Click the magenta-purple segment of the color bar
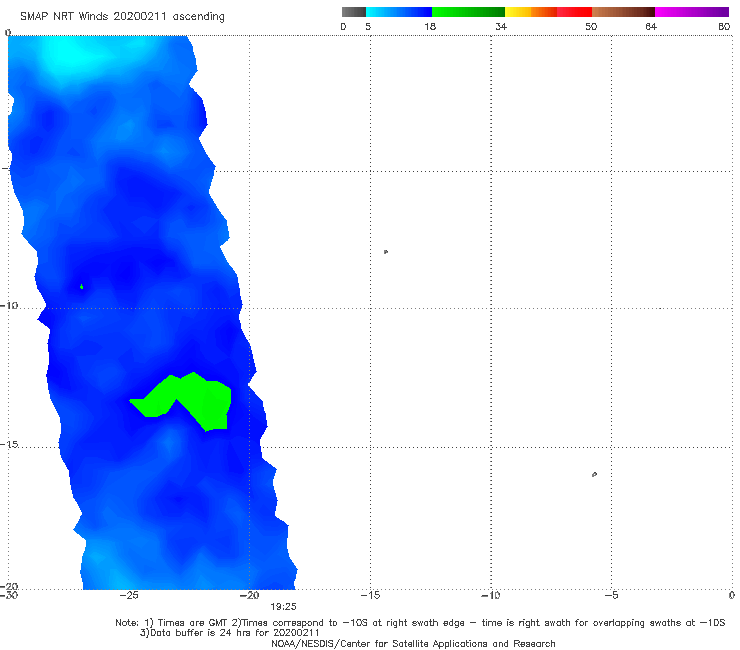The width and height of the screenshot is (740, 650). pyautogui.click(x=692, y=12)
